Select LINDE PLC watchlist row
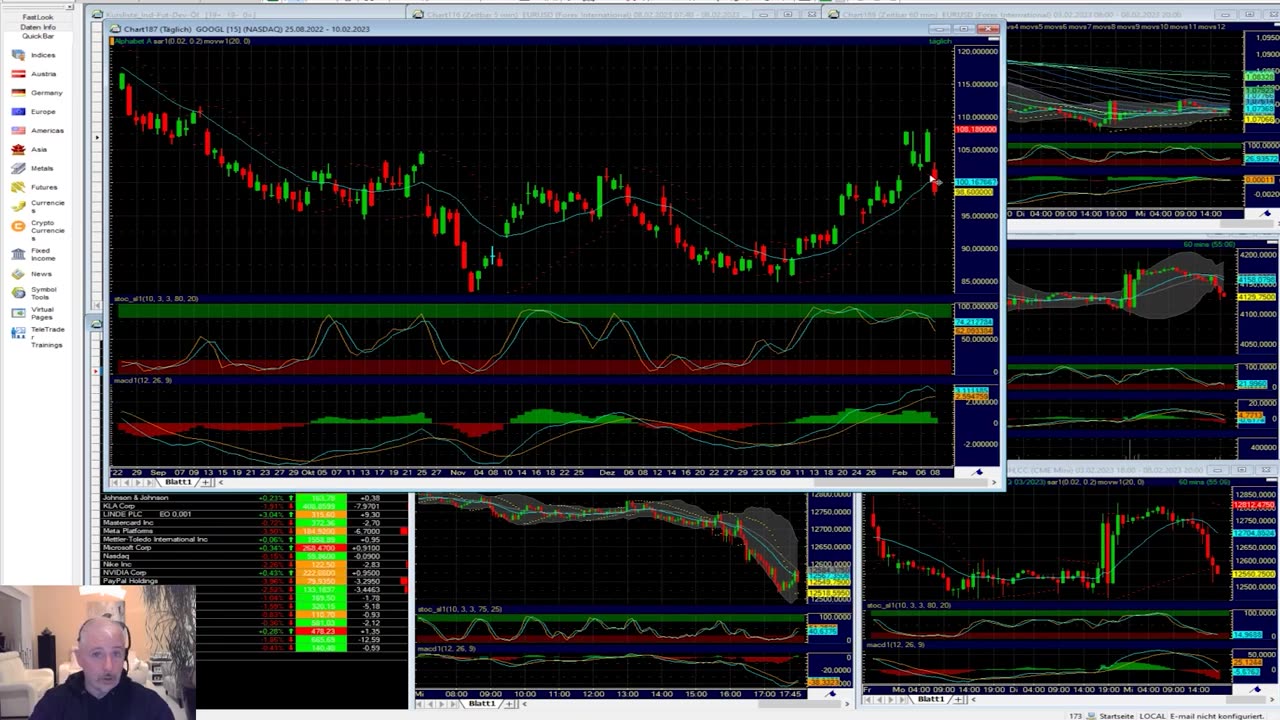This screenshot has height=720, width=1280. pos(255,514)
